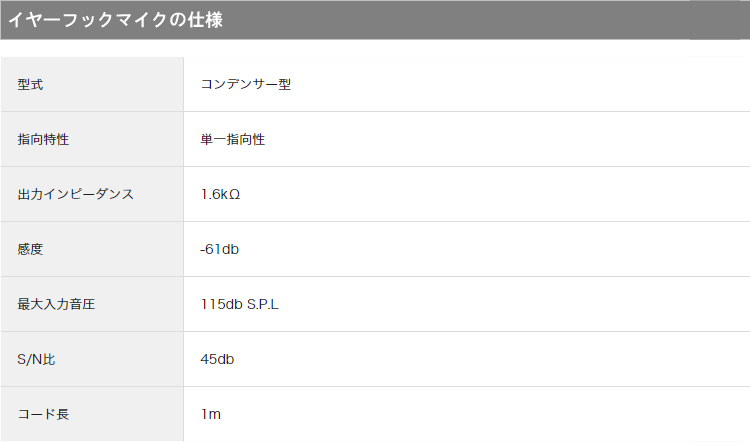Click the -61db sensitivity value
This screenshot has height=442, width=750.
coord(219,249)
